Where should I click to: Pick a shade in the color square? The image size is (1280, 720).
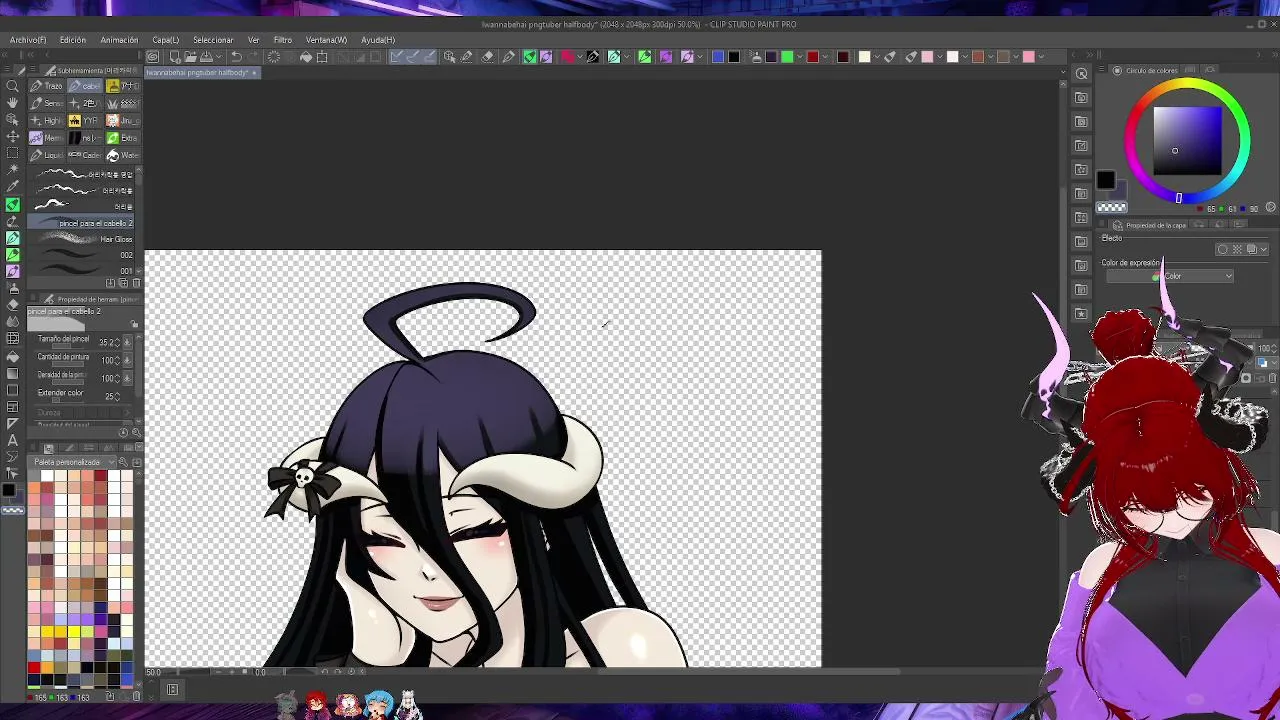[x=1187, y=141]
